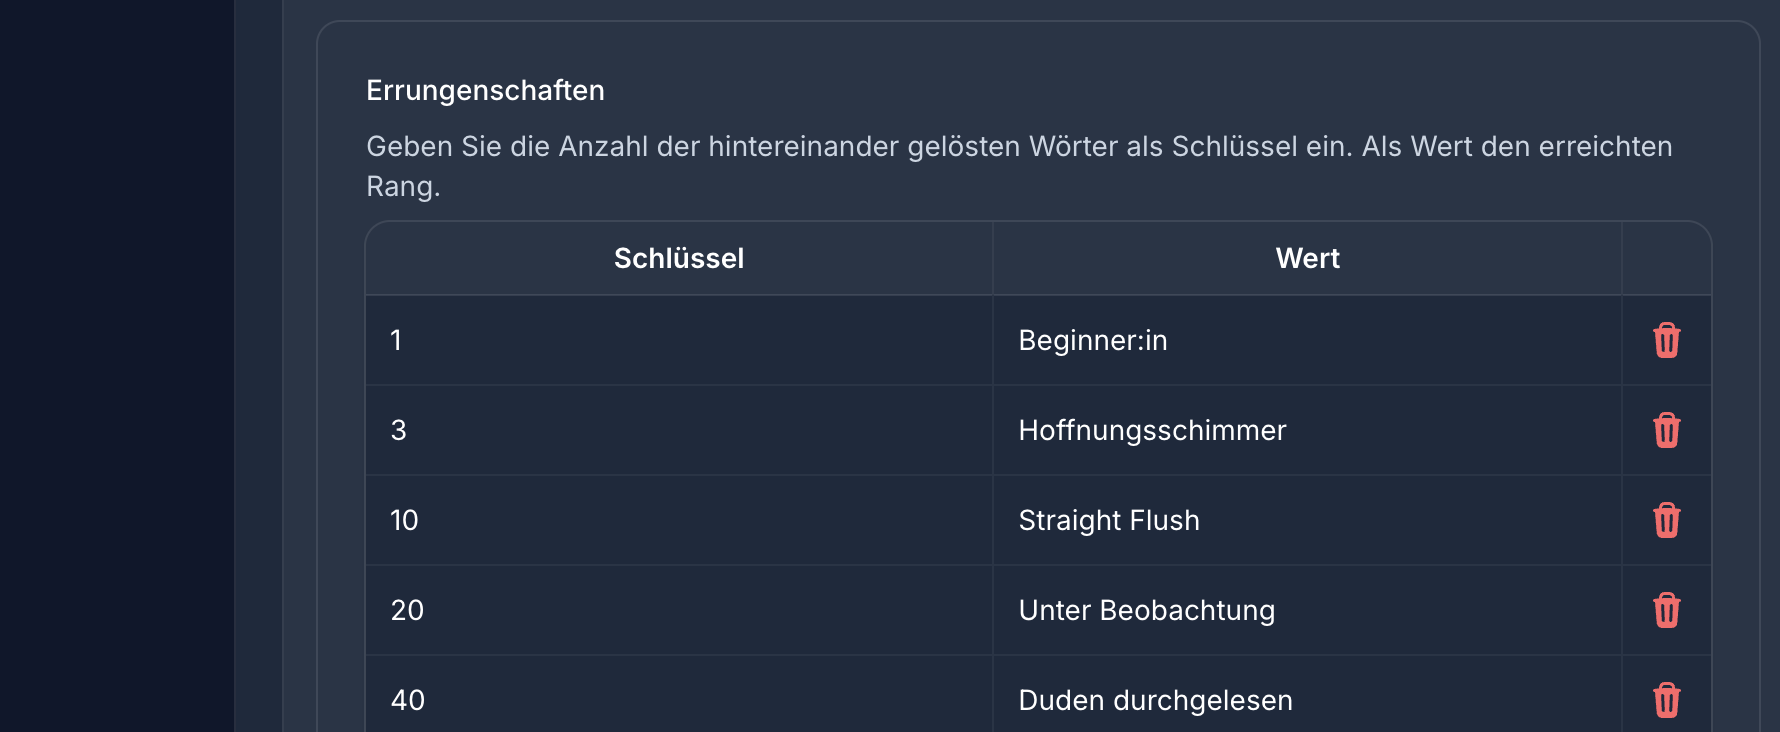The image size is (1780, 732).
Task: Click the red trash icon for key 40
Action: coord(1665,700)
